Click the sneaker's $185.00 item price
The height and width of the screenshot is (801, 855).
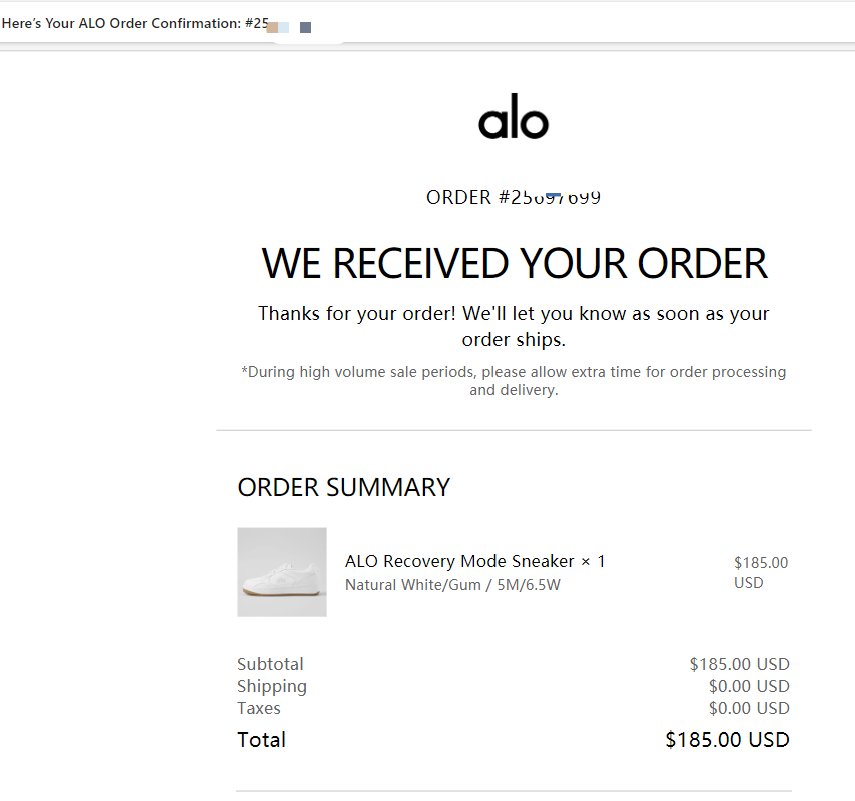pyautogui.click(x=760, y=563)
